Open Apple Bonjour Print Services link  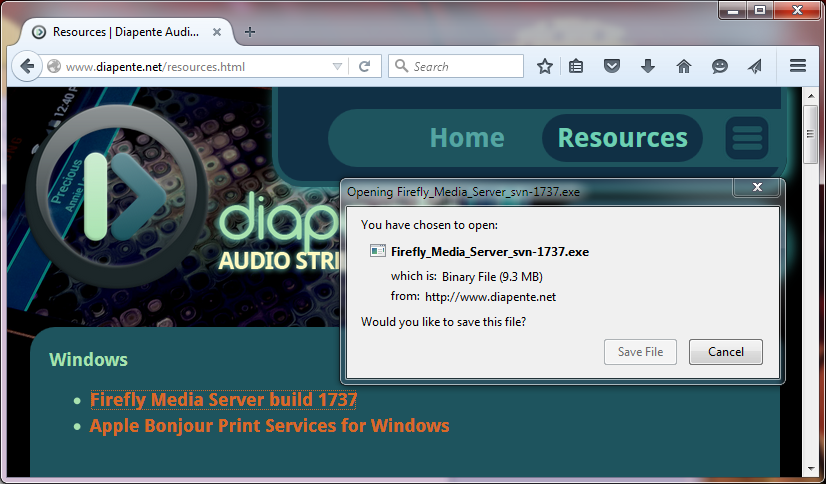tap(269, 426)
